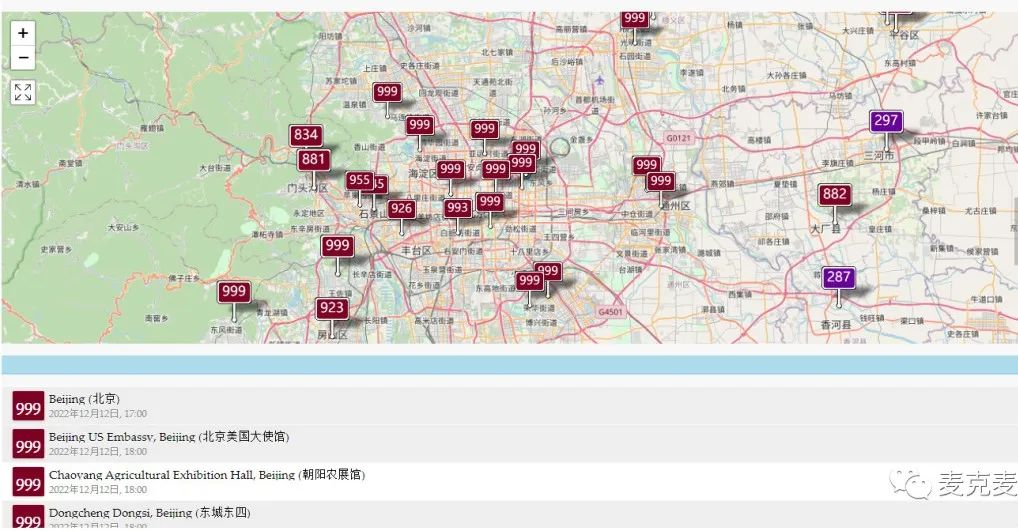
Task: Toggle fullscreen map view
Action: click(23, 93)
